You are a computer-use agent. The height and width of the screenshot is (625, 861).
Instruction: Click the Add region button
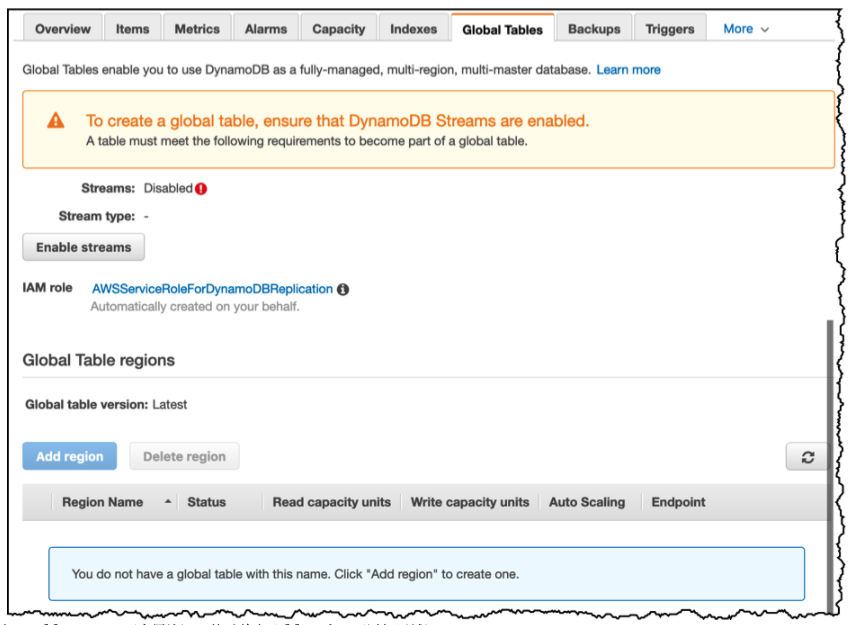click(70, 456)
